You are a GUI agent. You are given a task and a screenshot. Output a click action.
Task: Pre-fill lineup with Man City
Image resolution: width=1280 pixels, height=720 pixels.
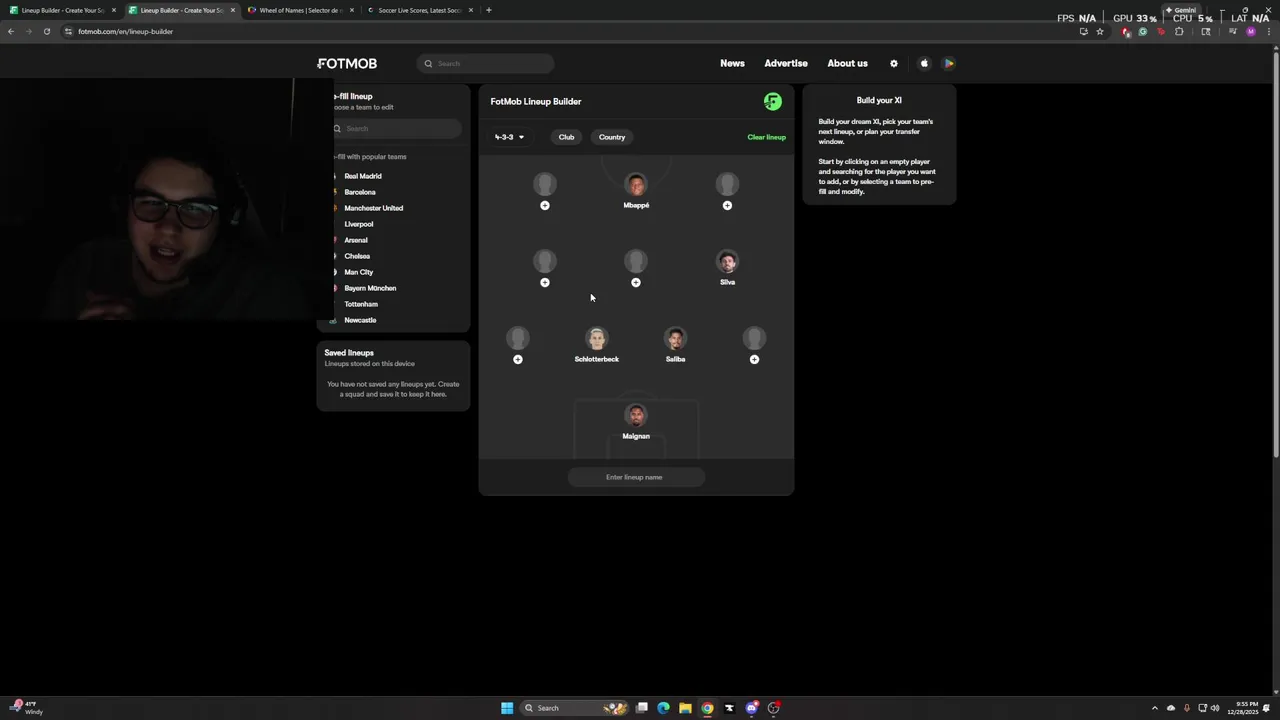point(358,272)
